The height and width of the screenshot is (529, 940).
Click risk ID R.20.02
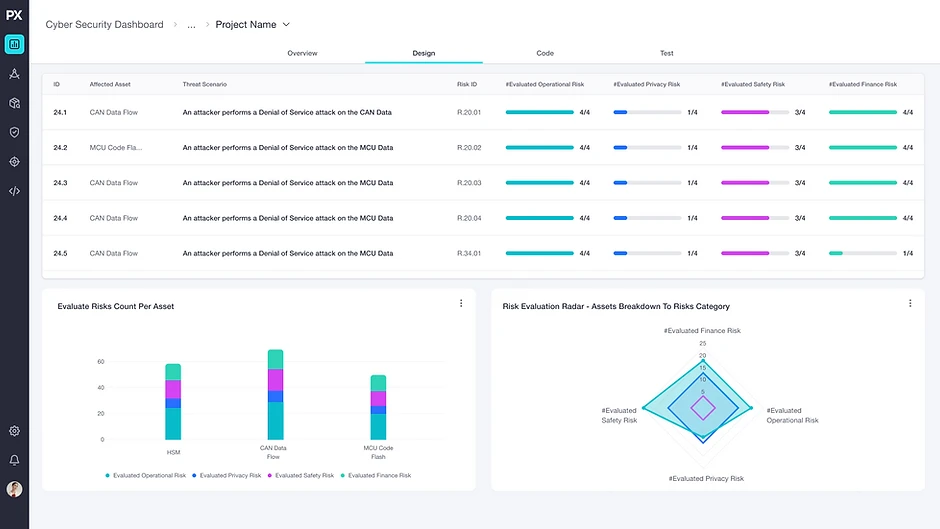tap(469, 148)
